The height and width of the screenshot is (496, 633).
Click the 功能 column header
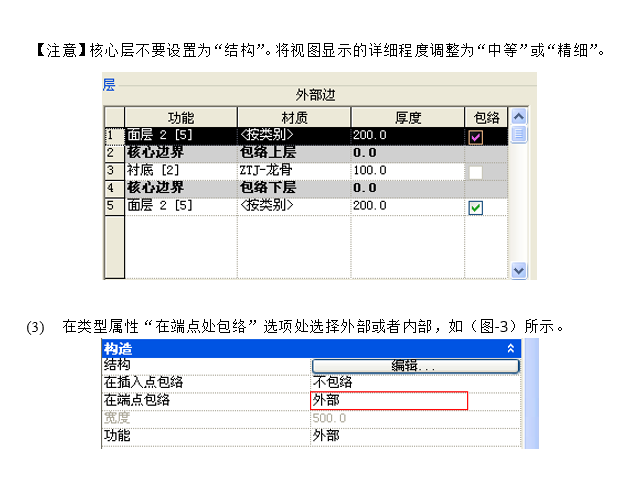point(181,117)
